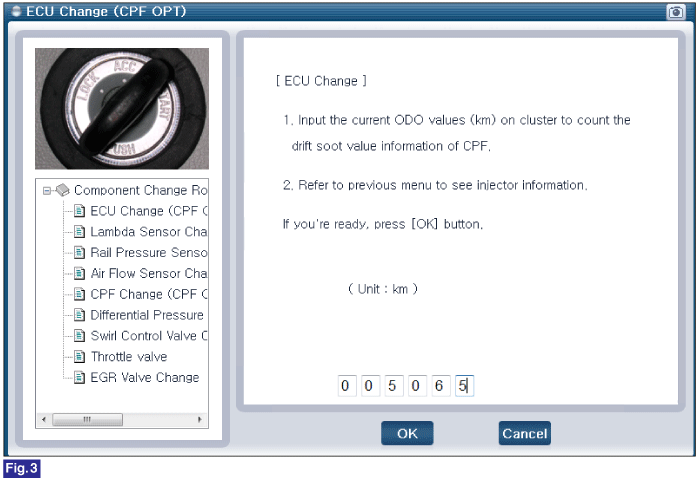Select the ECU Change (CPF) document icon
Image resolution: width=700 pixels, height=481 pixels.
pos(79,211)
